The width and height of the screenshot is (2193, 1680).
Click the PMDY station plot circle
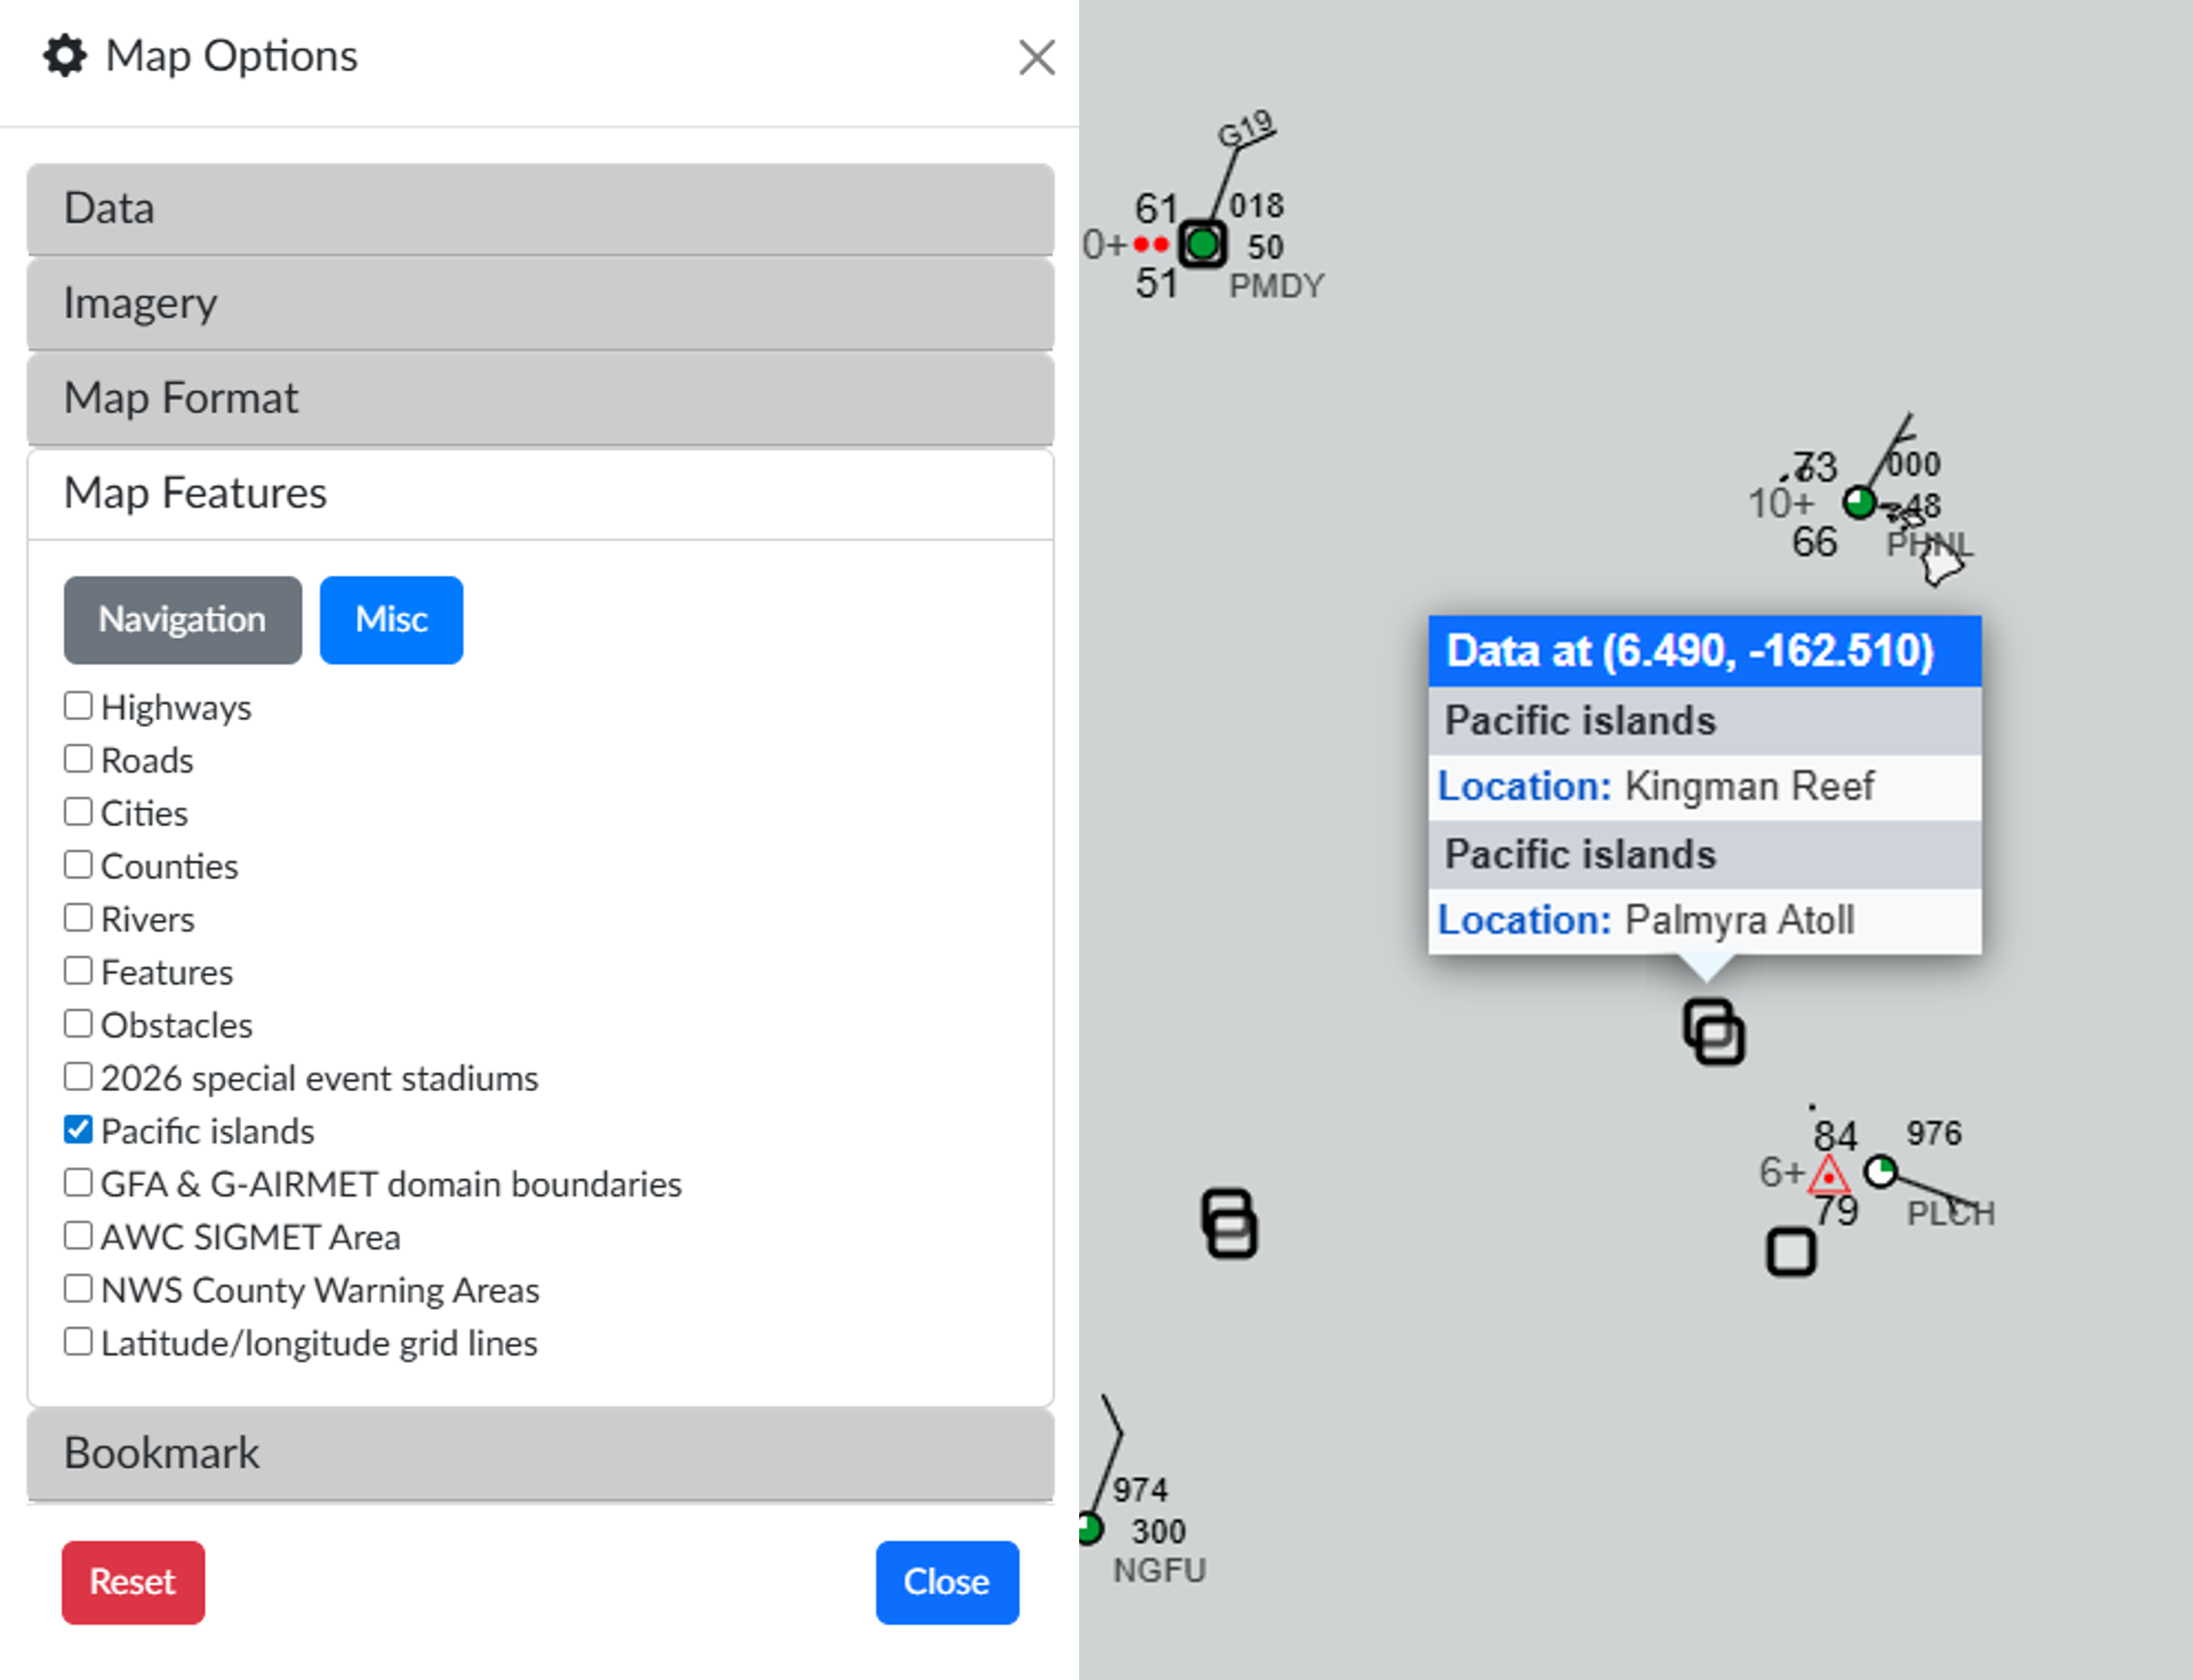click(1202, 244)
